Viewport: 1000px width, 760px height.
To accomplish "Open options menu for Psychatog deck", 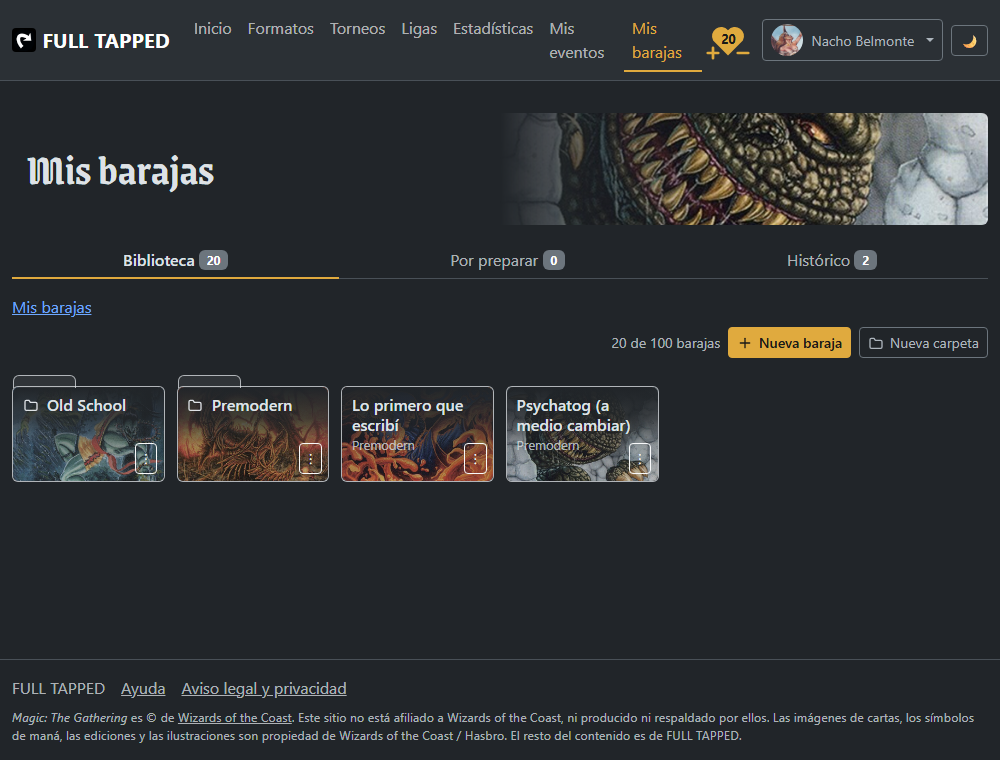I will (639, 458).
